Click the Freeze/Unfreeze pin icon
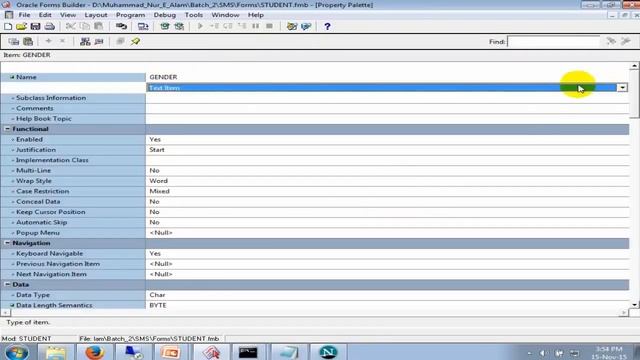 click(x=136, y=41)
